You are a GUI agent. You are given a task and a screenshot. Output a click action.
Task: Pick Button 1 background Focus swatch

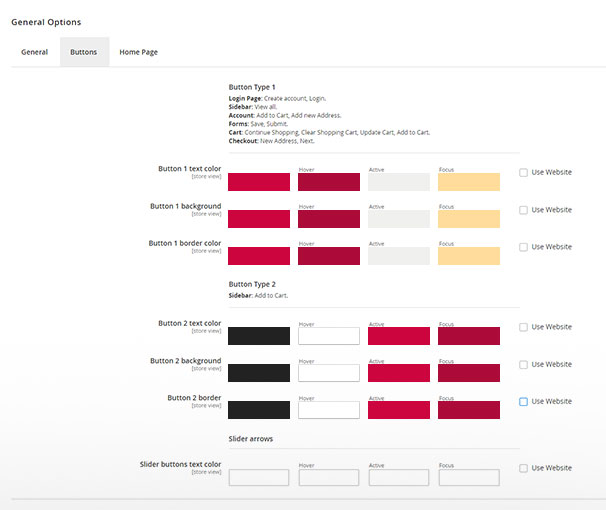(469, 219)
